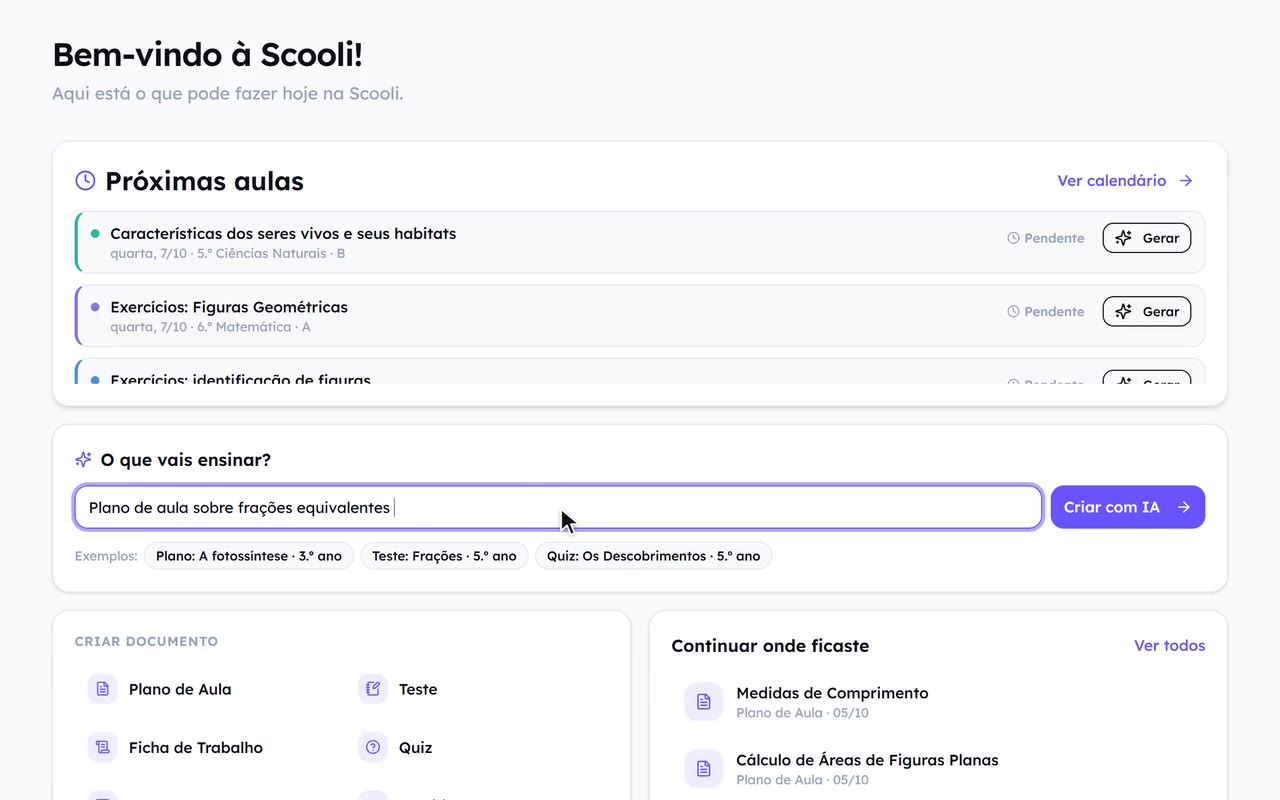Image resolution: width=1280 pixels, height=800 pixels.
Task: Open the Medidas de Comprimento lesson plan
Action: [938, 702]
